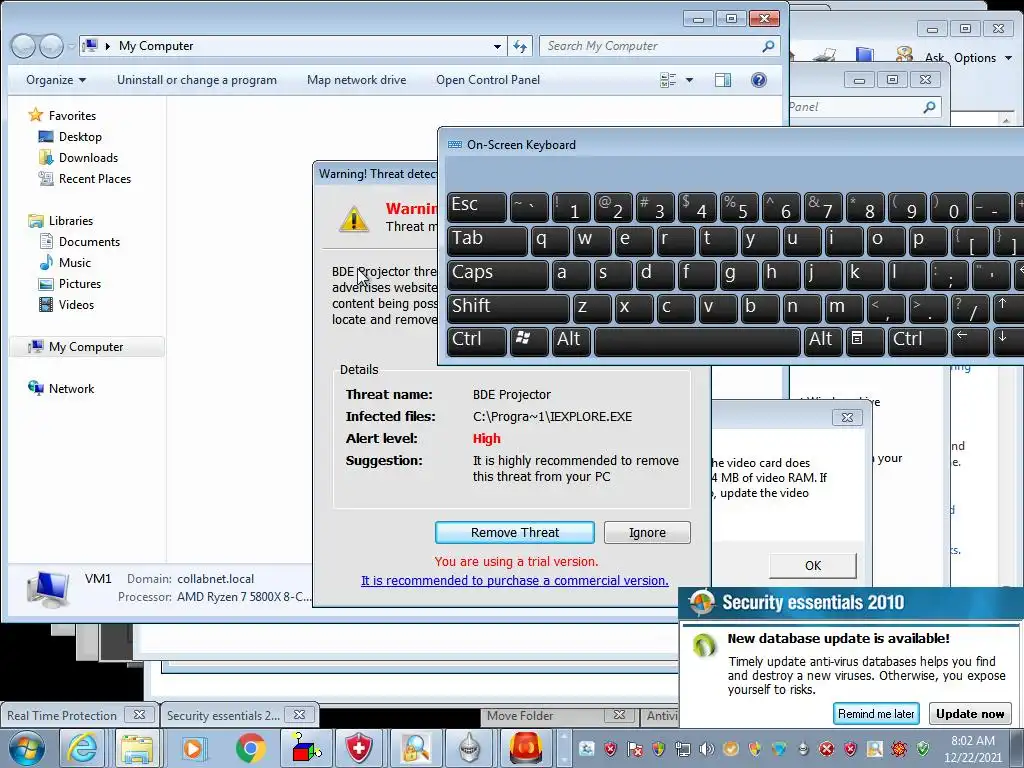Expand breadcrumb arrow before My Computer
1024x768 pixels.
107,46
